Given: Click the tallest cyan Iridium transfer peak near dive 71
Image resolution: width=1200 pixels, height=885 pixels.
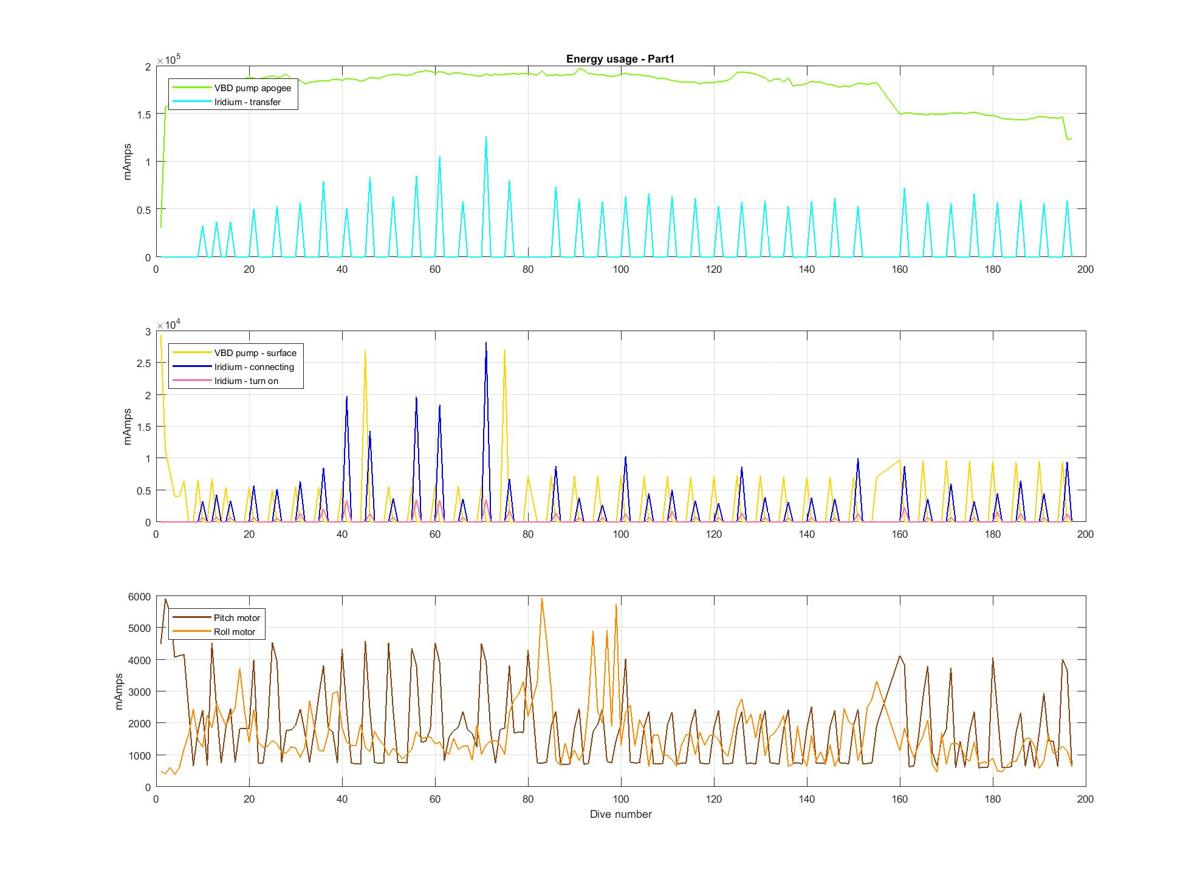Looking at the screenshot, I should pos(486,138).
